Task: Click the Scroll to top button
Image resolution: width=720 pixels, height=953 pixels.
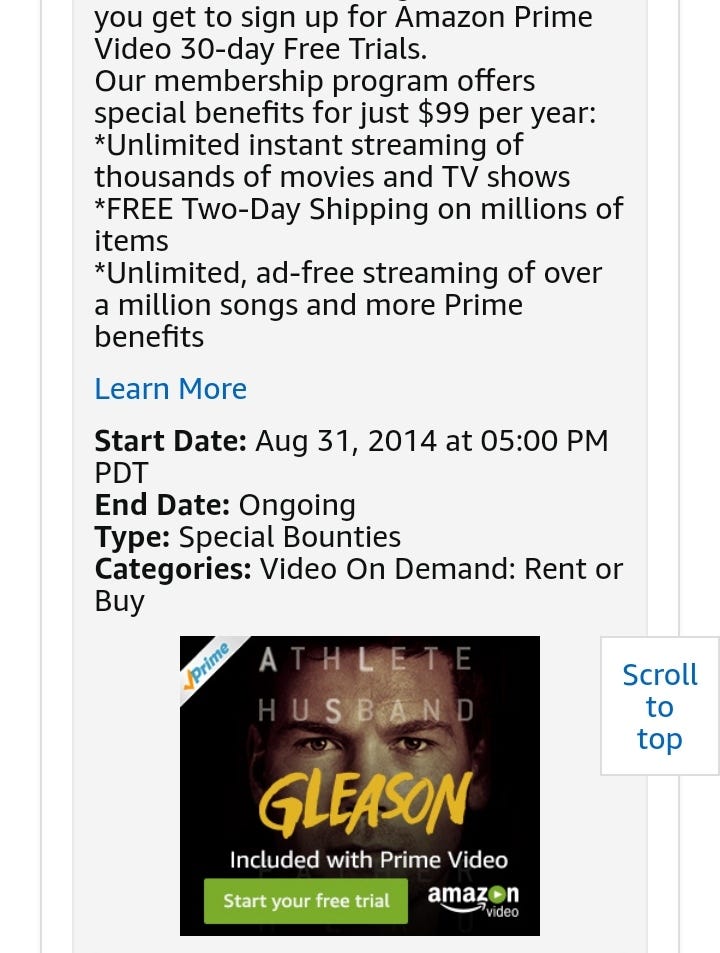Action: point(659,706)
